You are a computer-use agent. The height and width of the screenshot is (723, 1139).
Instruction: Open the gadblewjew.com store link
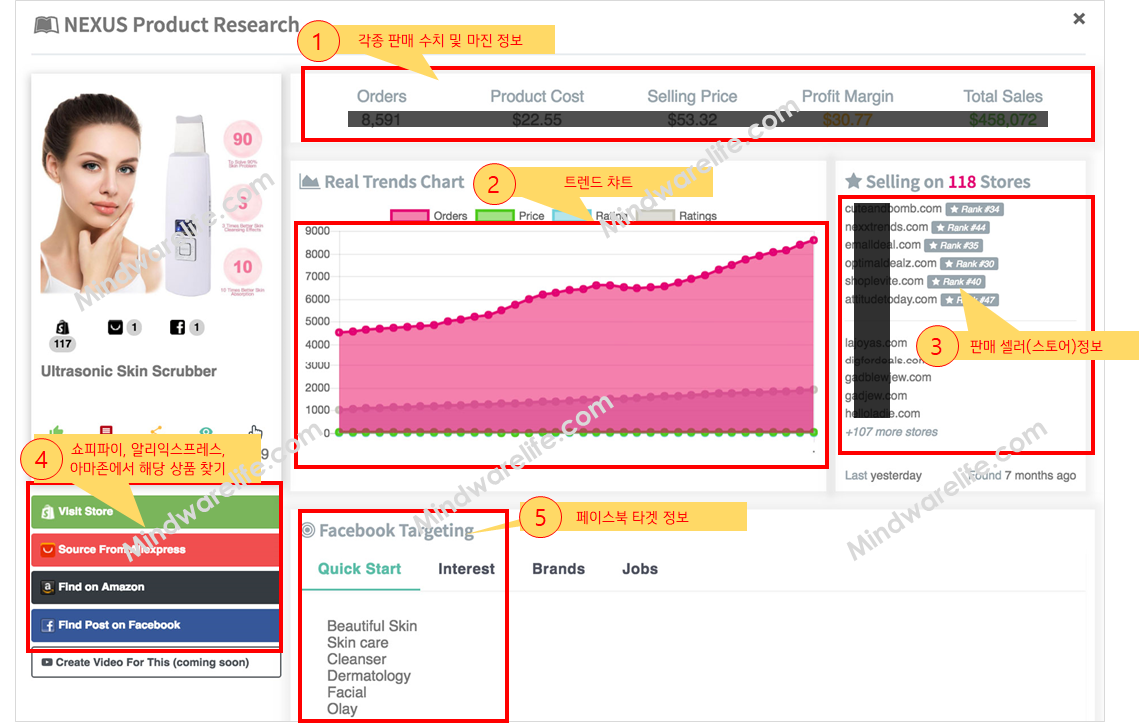coord(888,377)
